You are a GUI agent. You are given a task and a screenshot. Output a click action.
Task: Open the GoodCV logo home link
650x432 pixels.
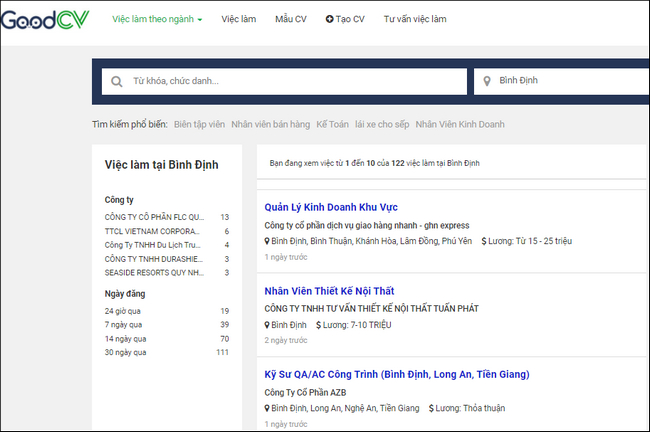click(x=45, y=19)
